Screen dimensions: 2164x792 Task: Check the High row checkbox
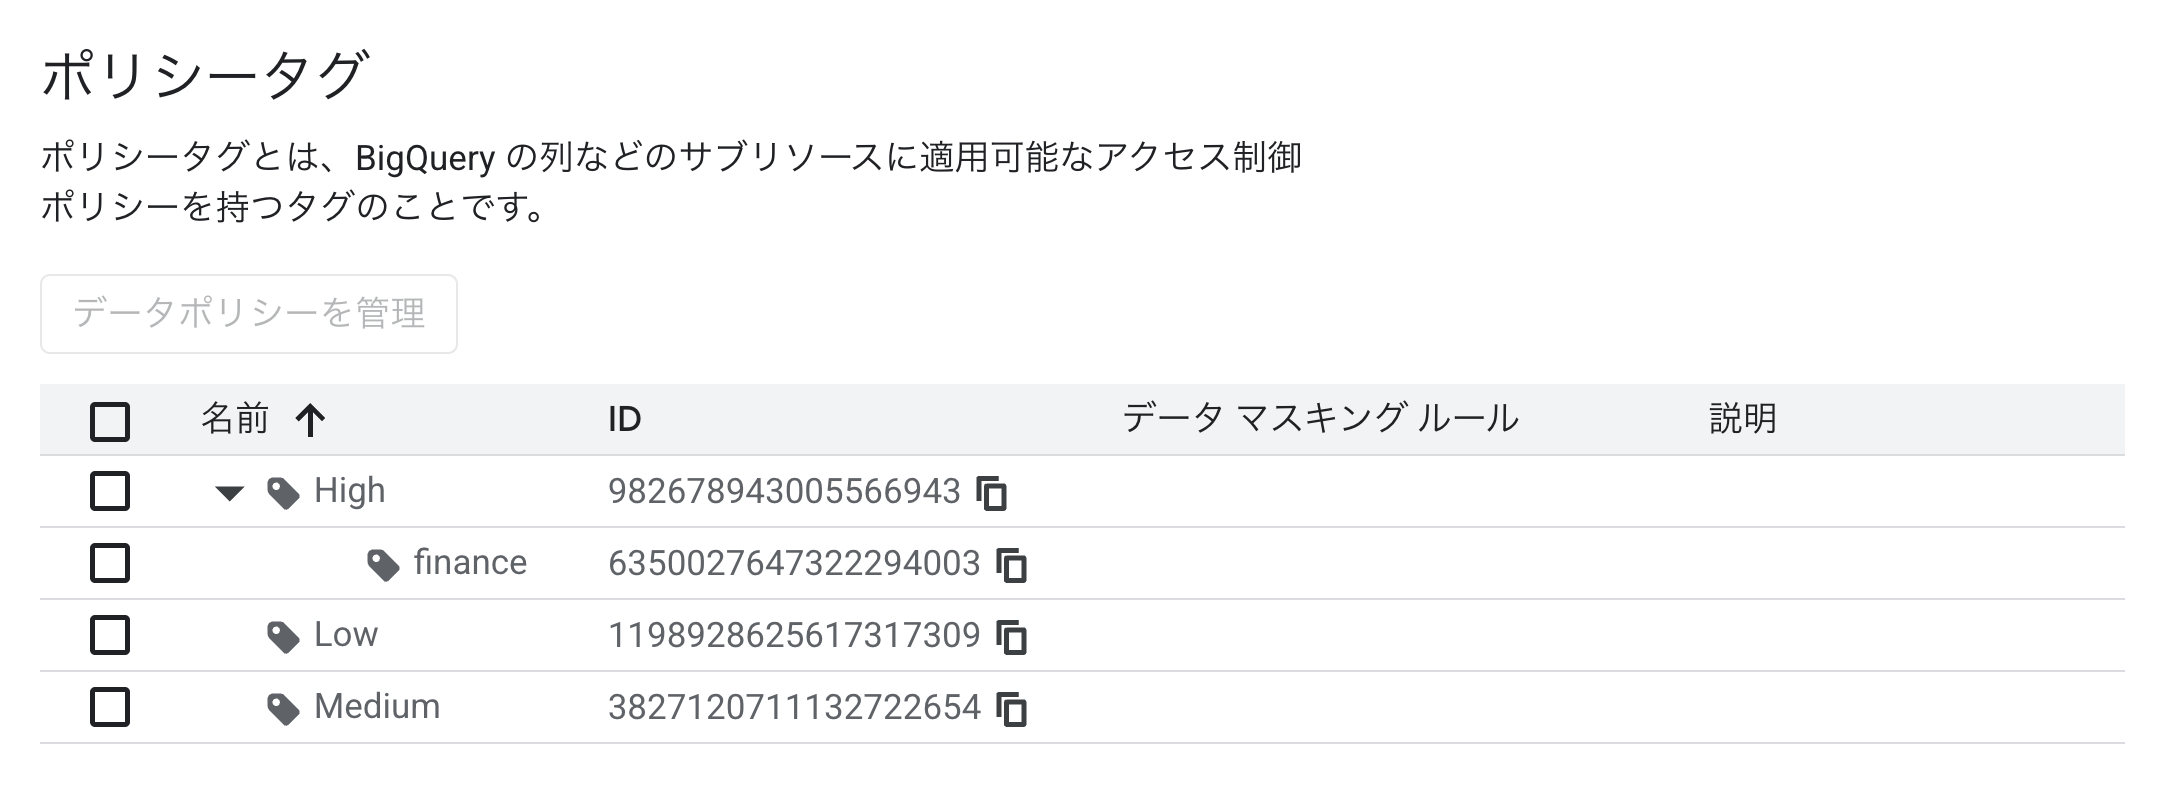tap(110, 491)
